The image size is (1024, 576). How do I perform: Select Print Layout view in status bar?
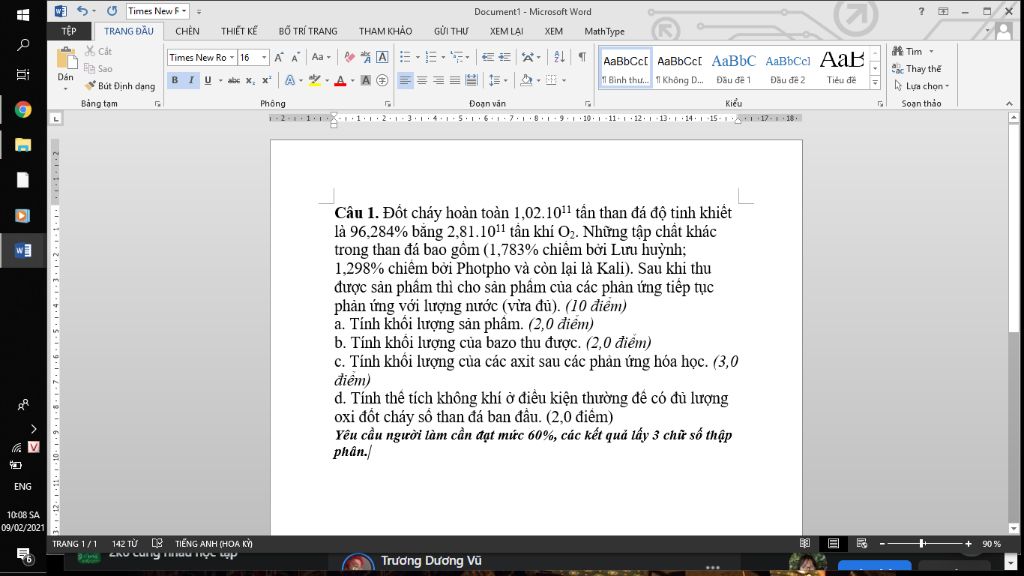(833, 543)
